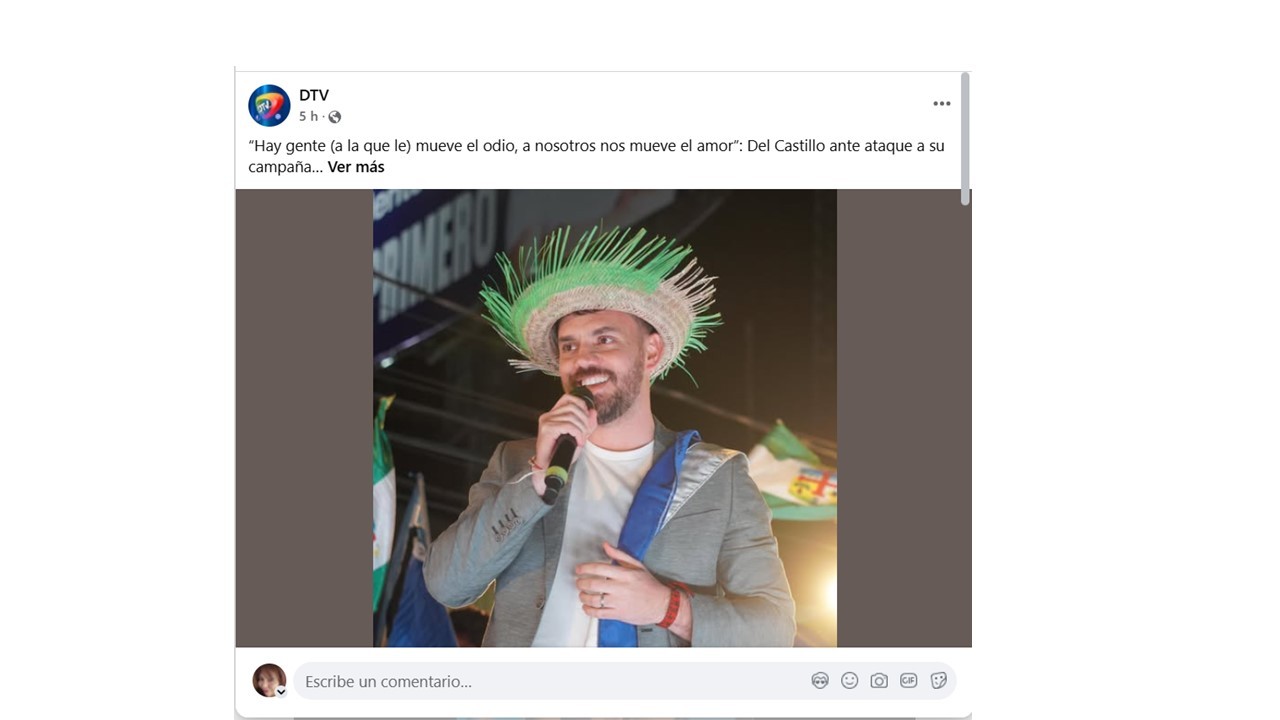This screenshot has height=720, width=1280.
Task: Click your profile picture beside the comment box
Action: tap(269, 680)
